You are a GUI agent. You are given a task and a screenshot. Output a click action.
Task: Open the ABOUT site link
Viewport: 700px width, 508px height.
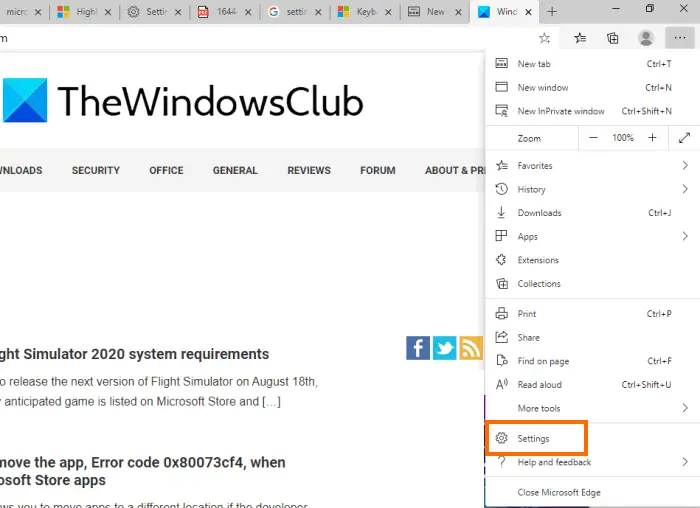coord(454,171)
